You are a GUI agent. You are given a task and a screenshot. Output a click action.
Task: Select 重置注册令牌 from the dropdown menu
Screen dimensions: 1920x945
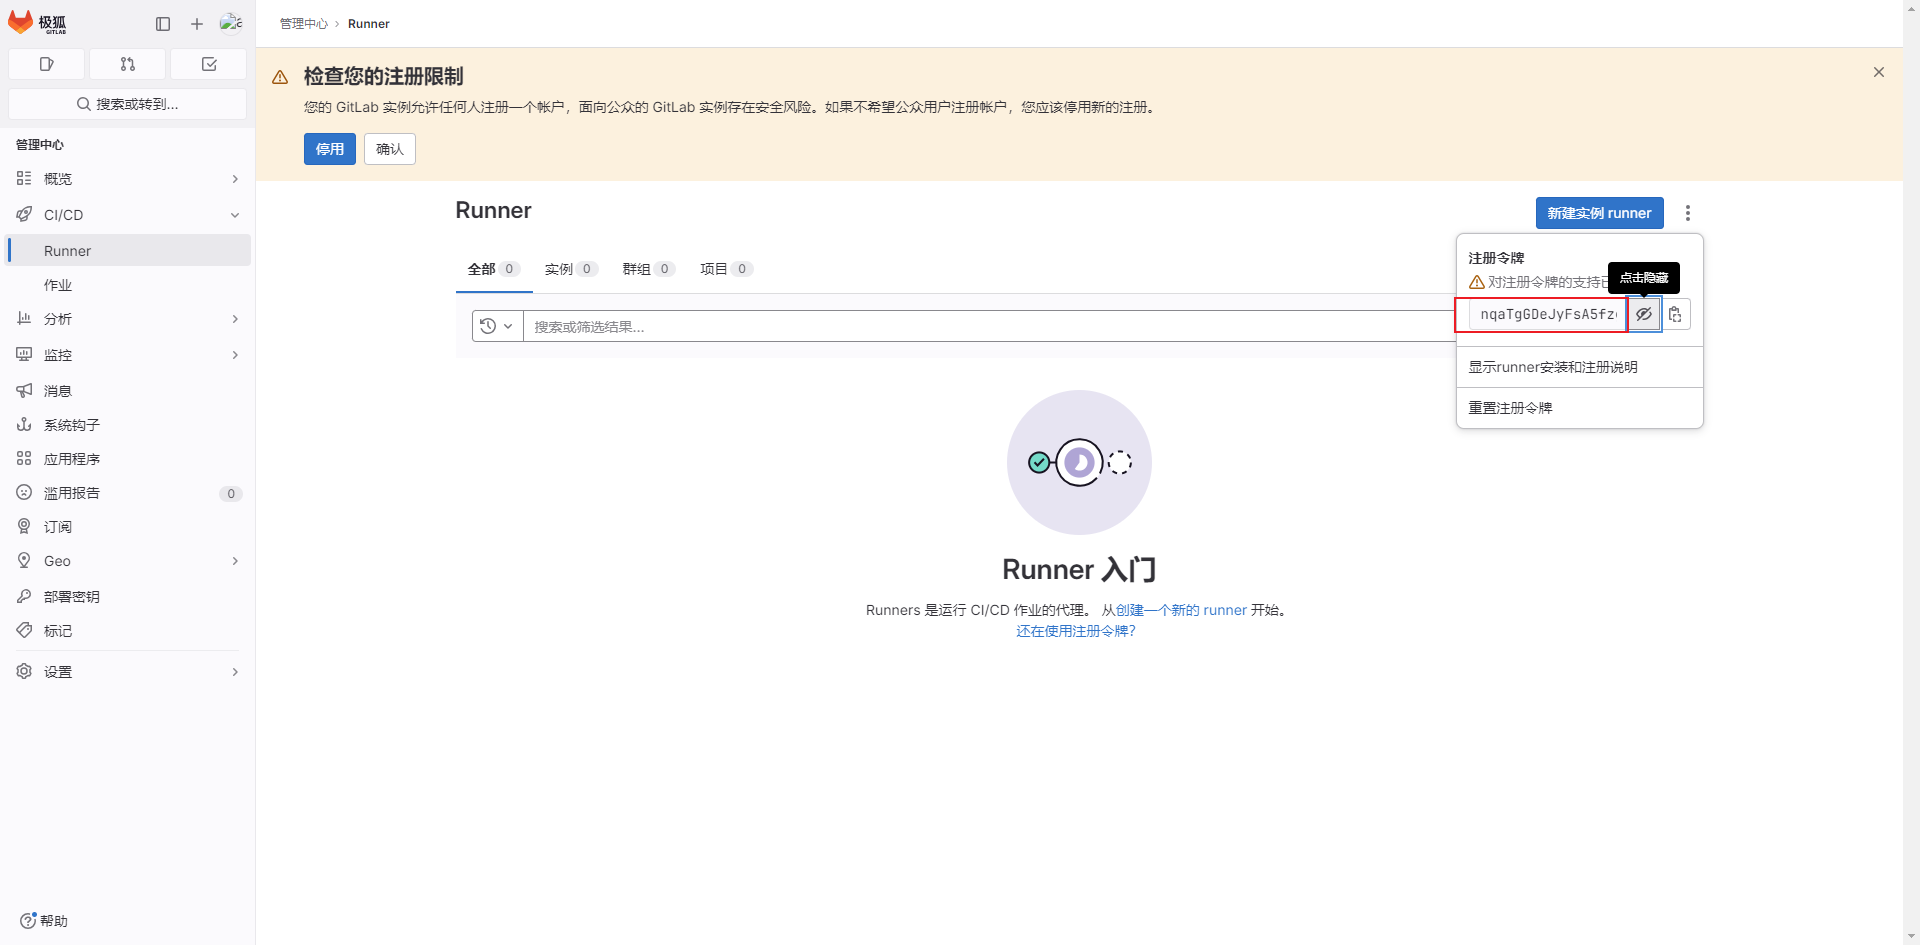coord(1510,408)
